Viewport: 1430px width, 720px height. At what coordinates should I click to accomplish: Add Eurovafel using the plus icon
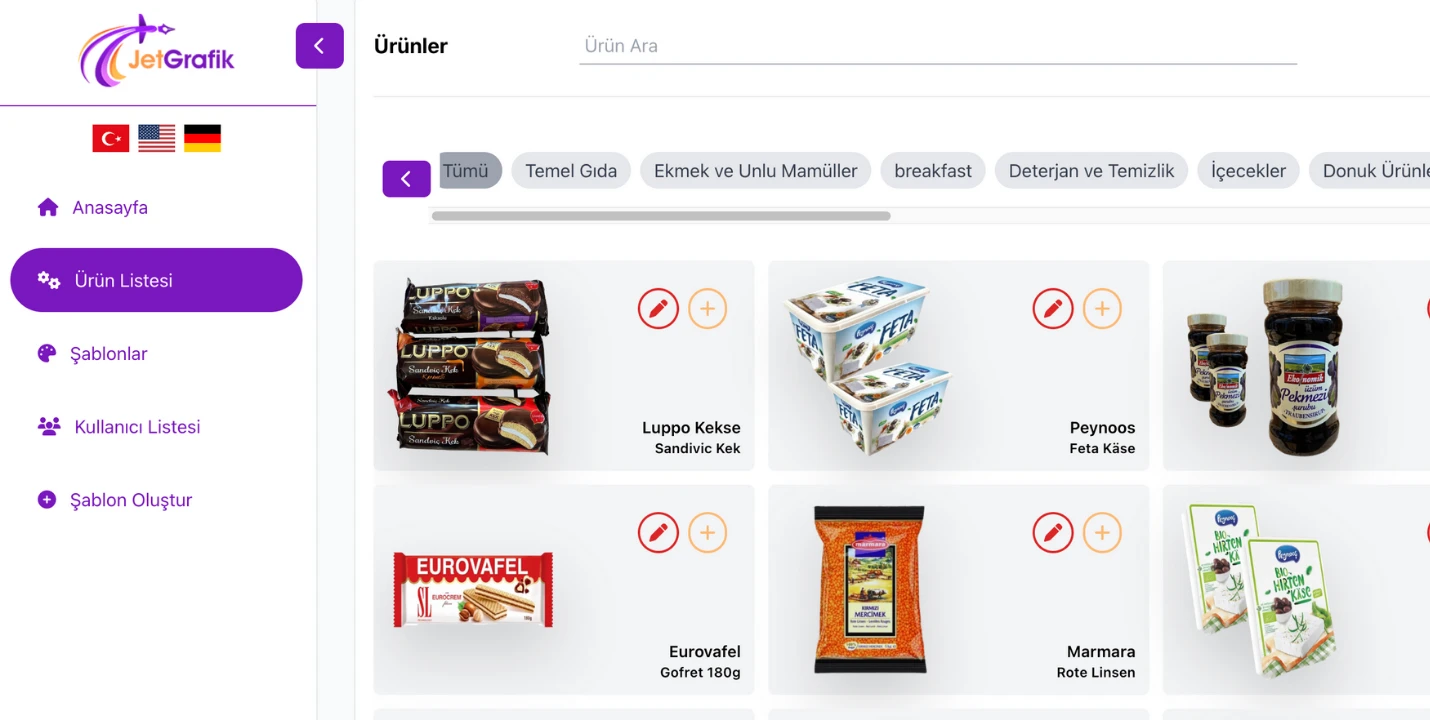point(707,533)
